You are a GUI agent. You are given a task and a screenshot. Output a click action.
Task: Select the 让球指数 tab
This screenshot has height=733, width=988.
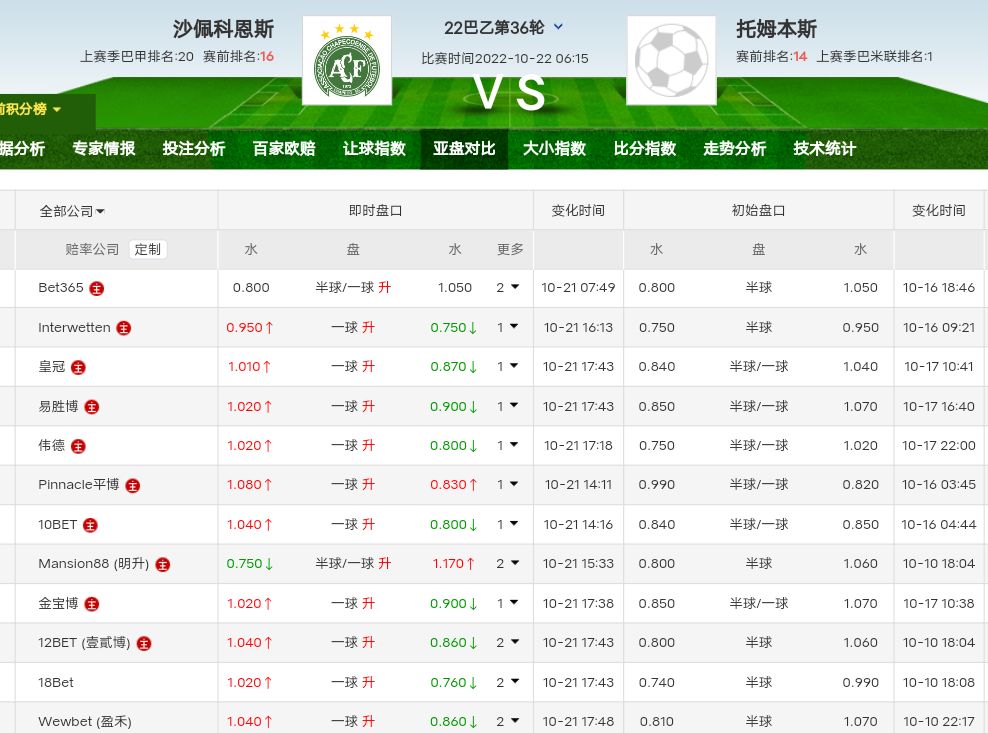coord(374,149)
